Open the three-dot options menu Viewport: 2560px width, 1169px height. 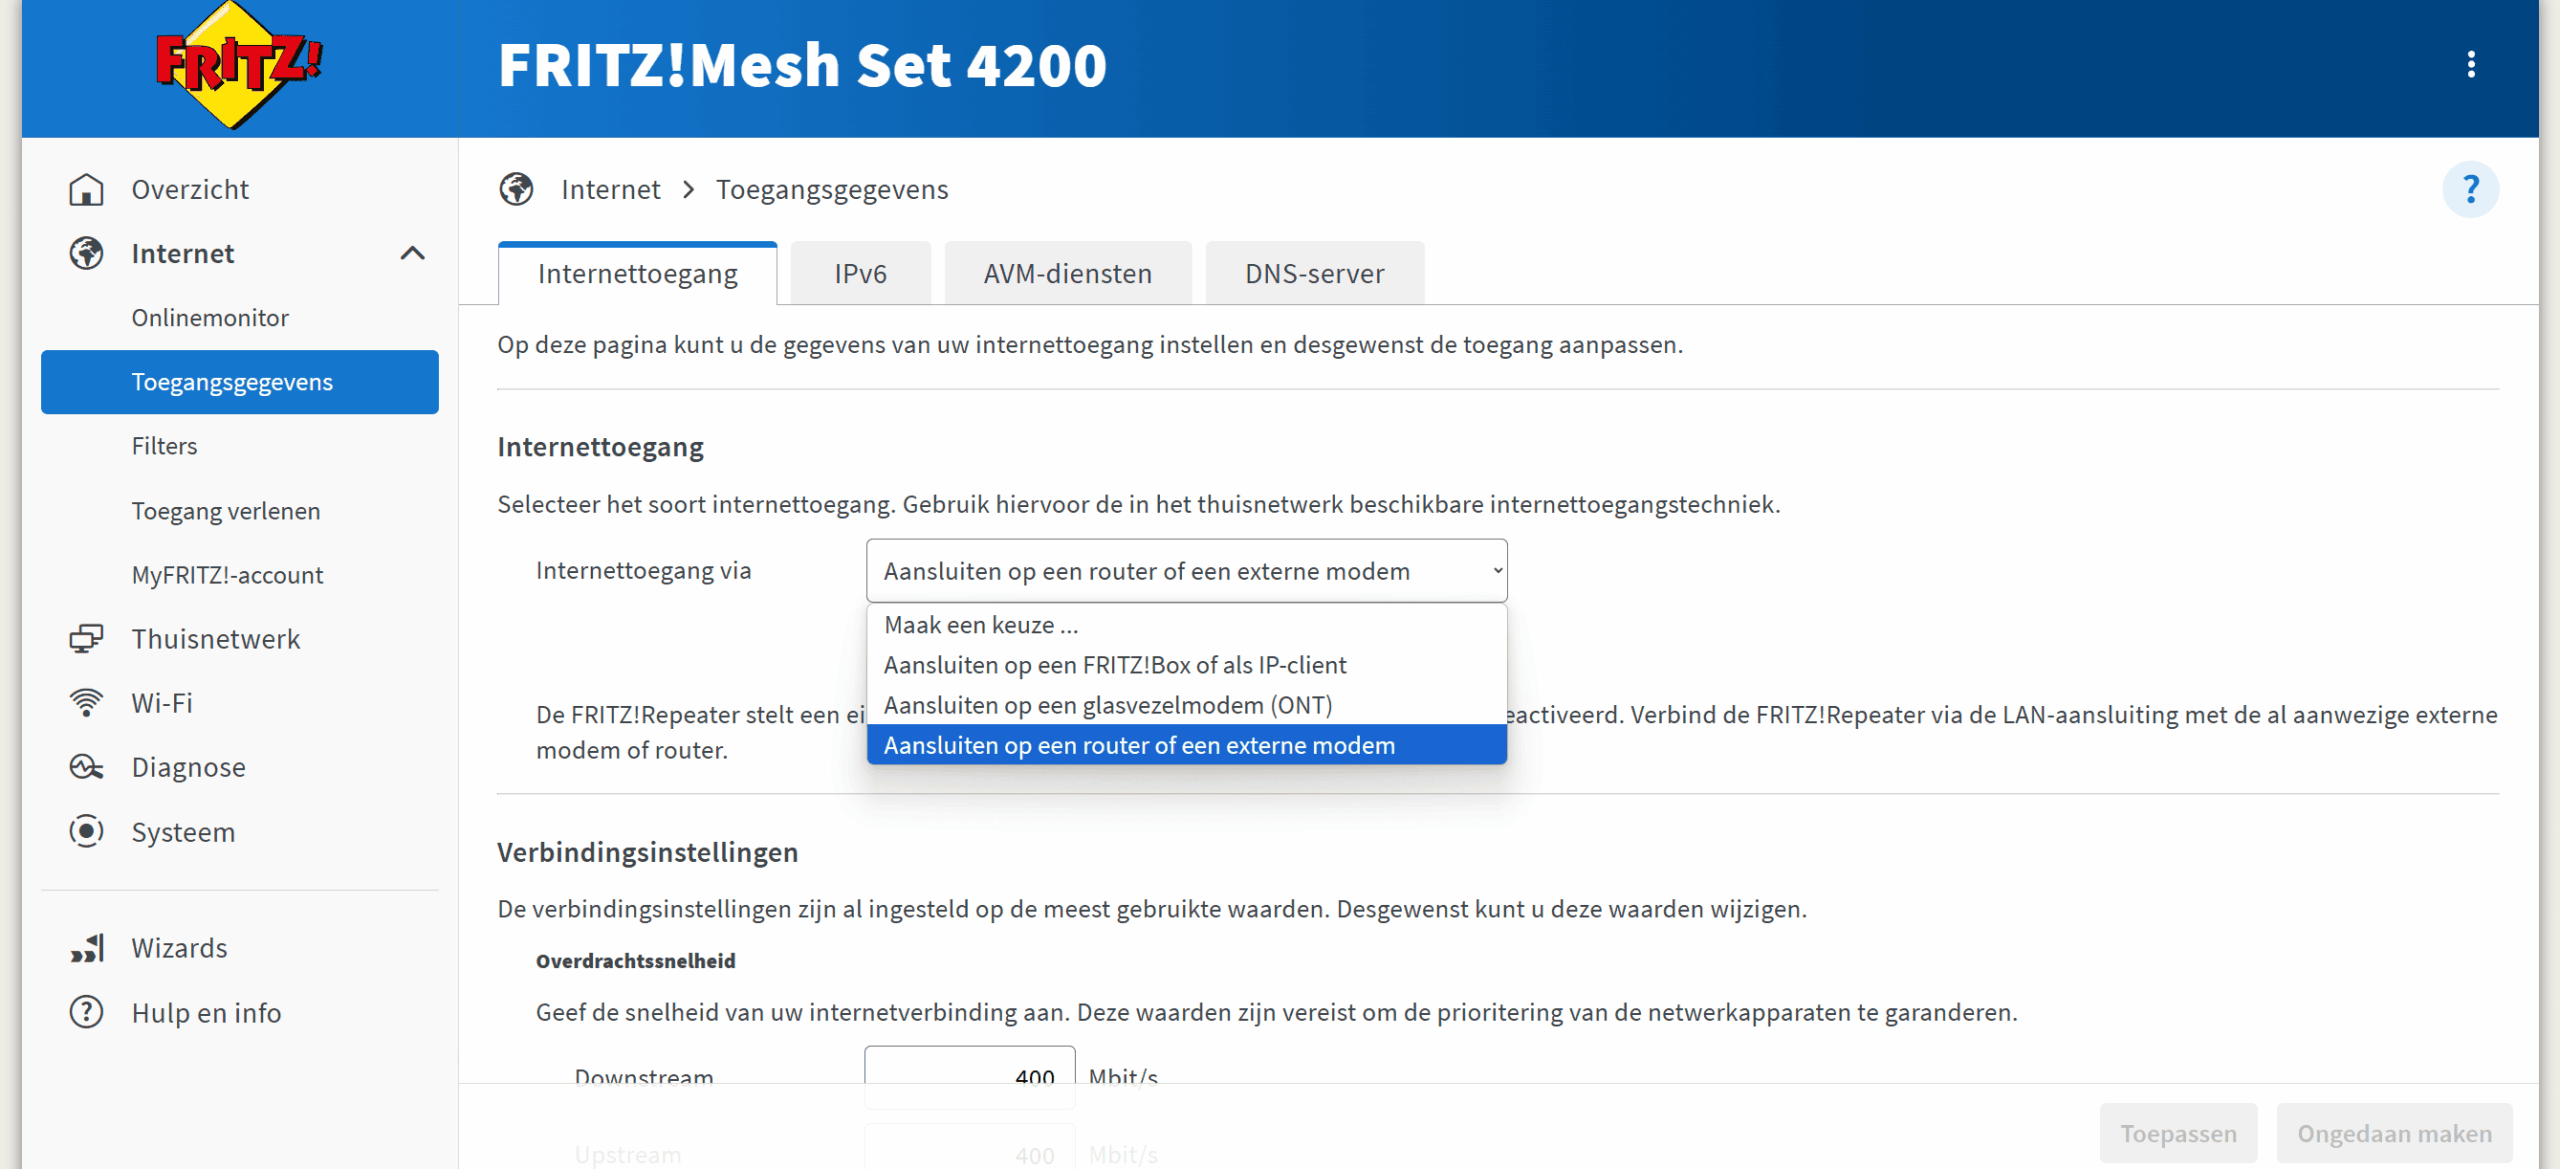2470,65
